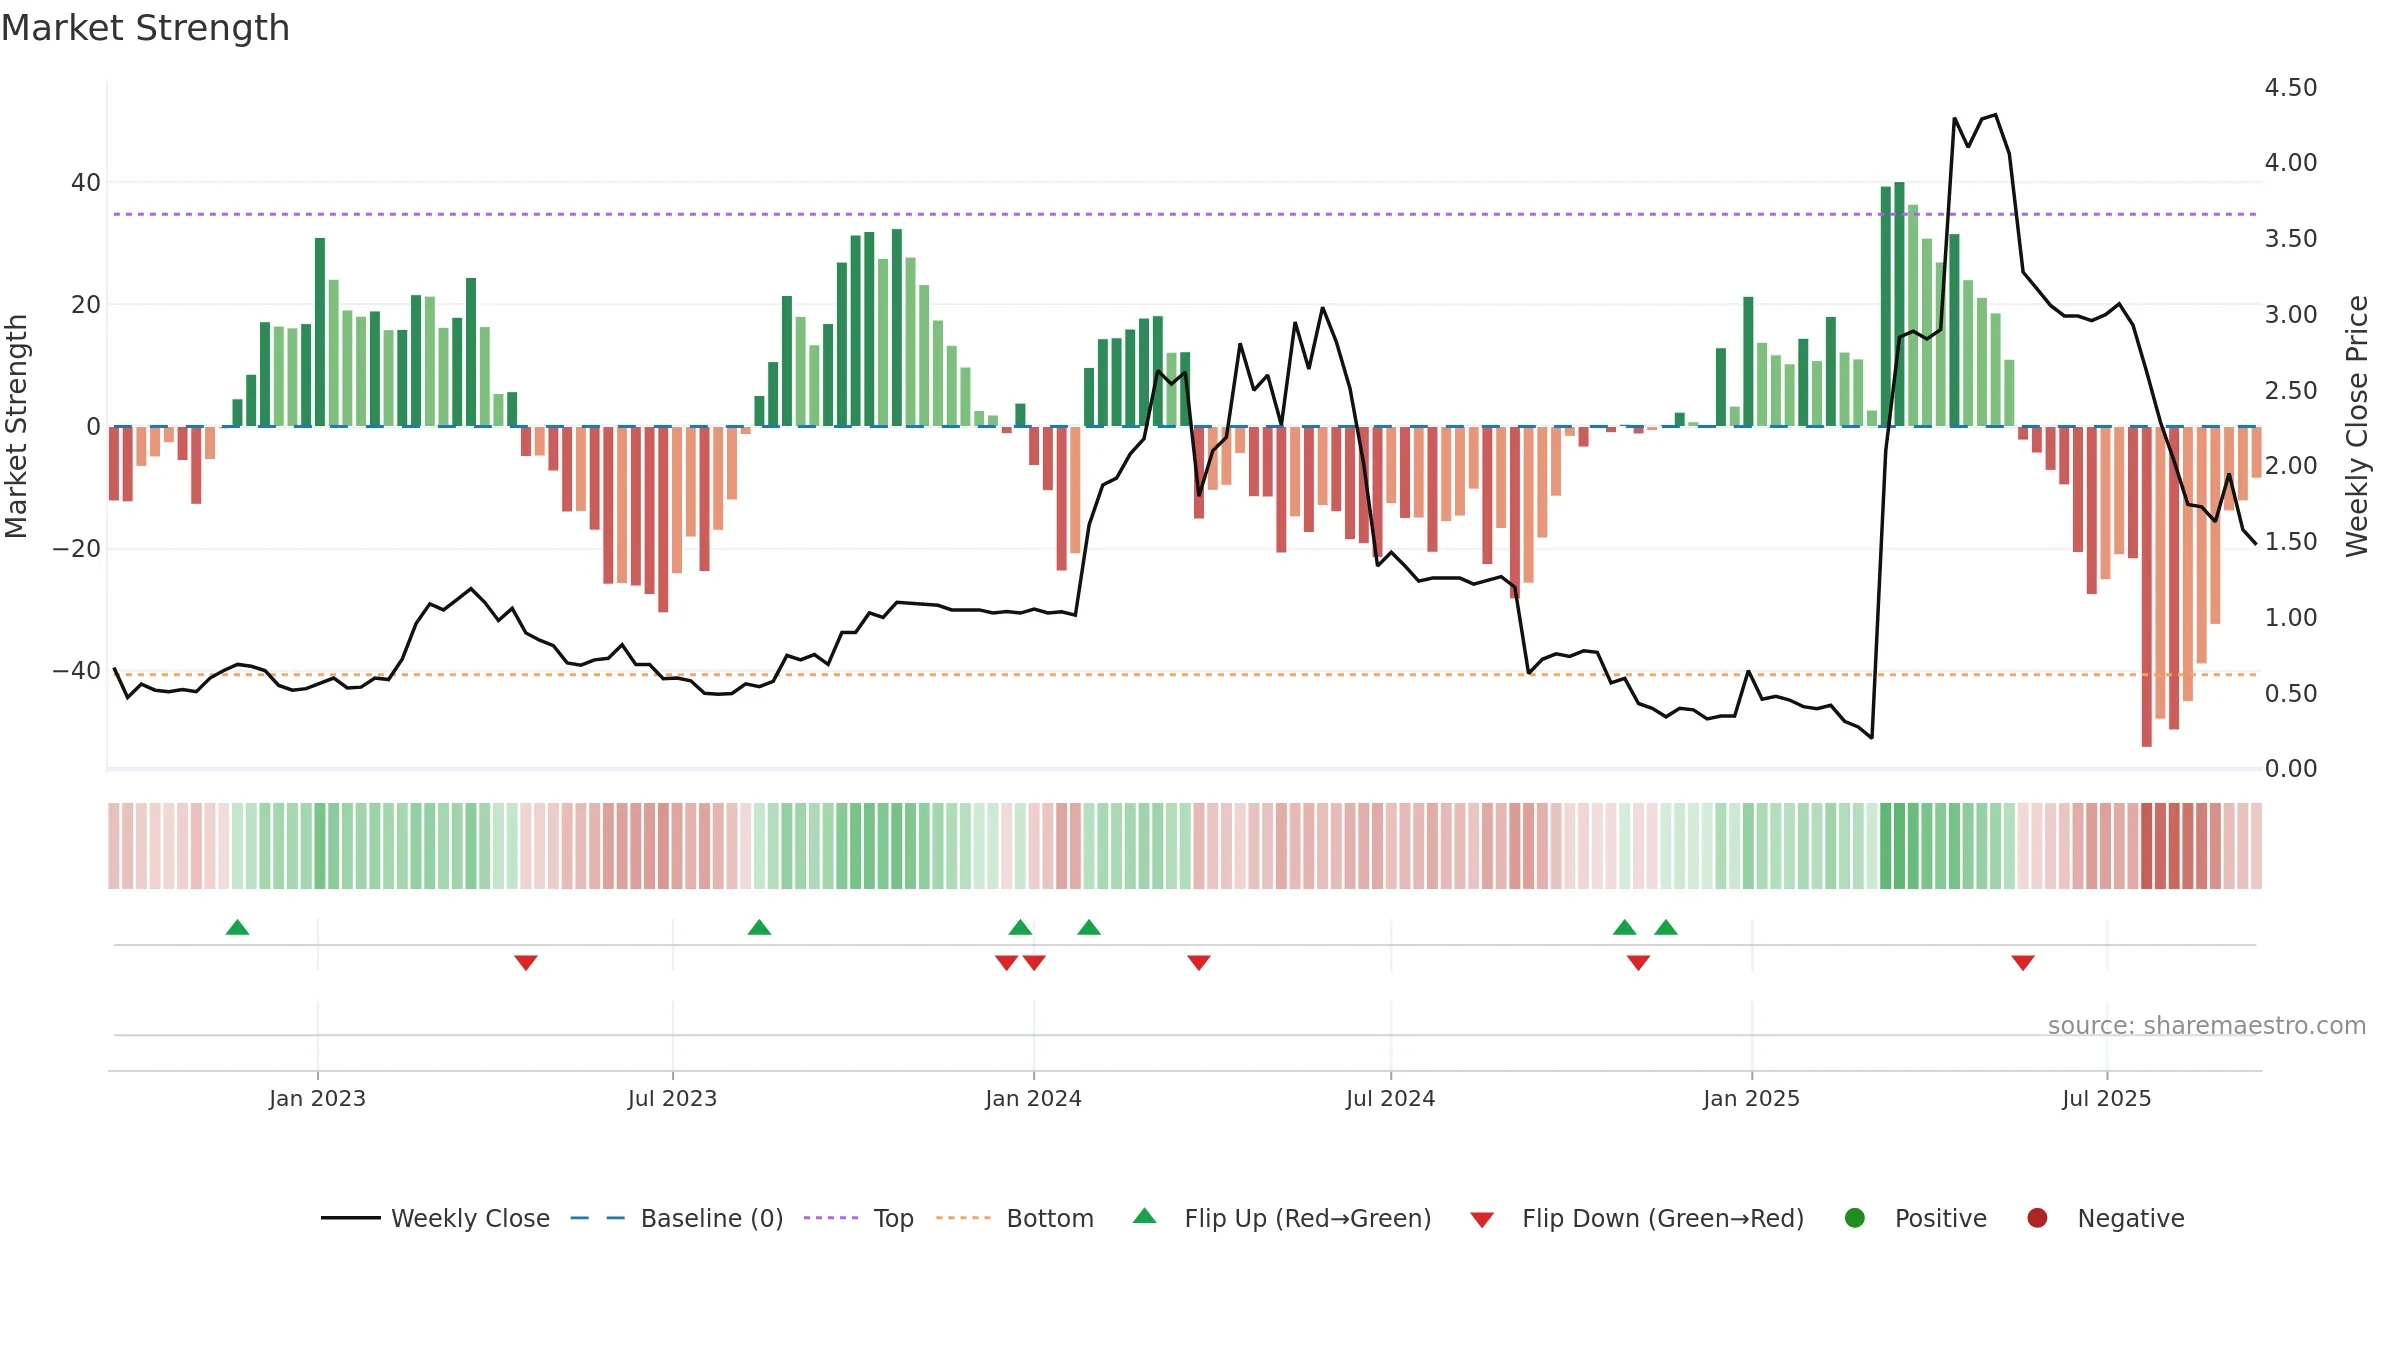Click the Jan 2023 x-axis label

click(x=318, y=1098)
